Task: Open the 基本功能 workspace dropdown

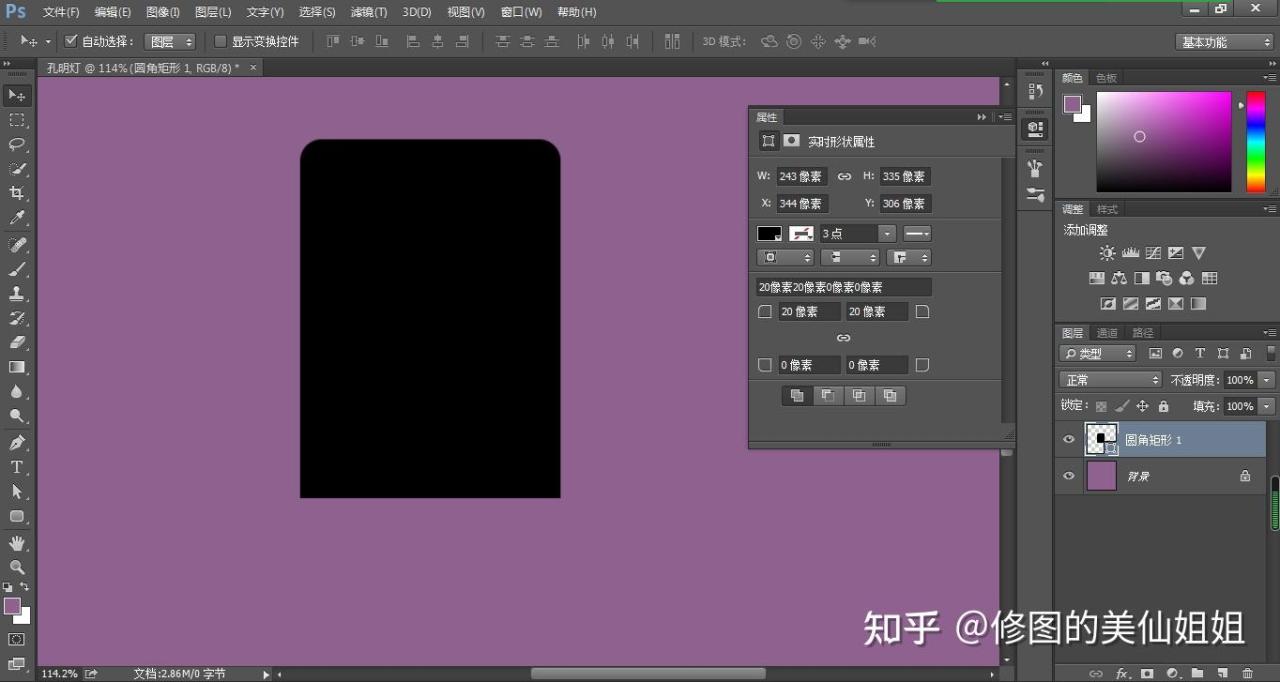Action: tap(1224, 42)
